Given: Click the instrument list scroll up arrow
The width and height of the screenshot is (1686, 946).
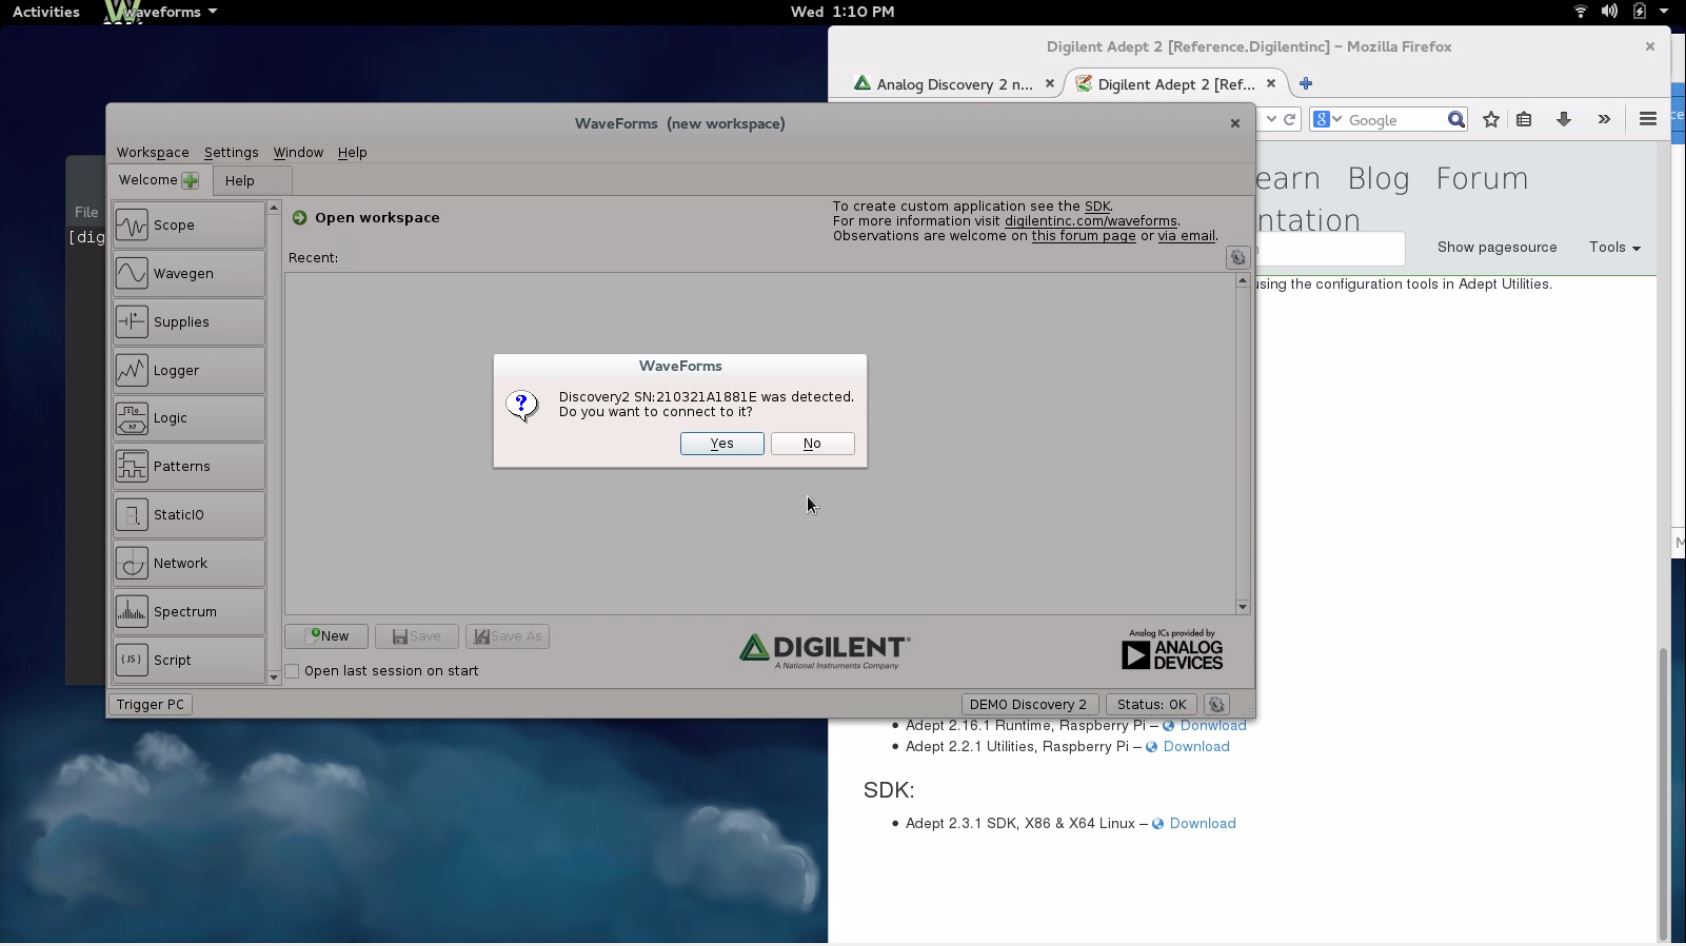Looking at the screenshot, I should [274, 208].
